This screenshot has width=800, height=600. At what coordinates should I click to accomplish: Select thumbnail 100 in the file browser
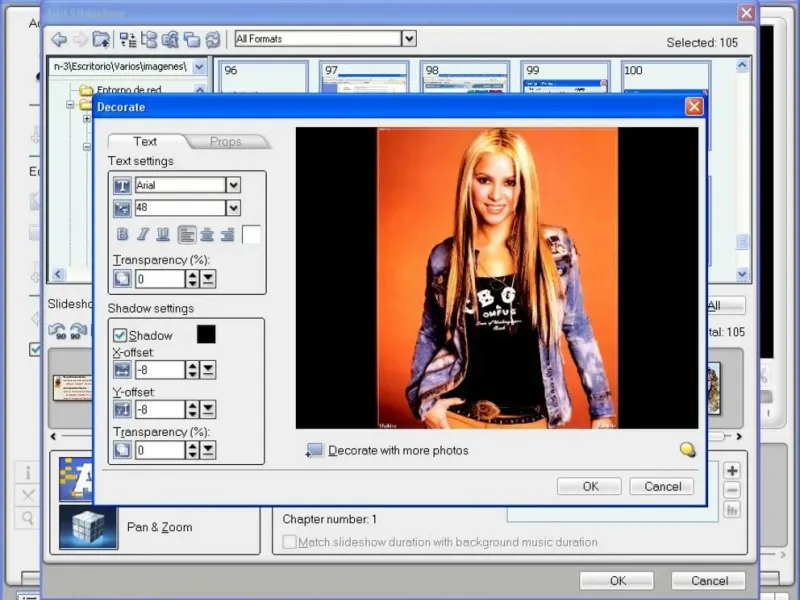[666, 77]
